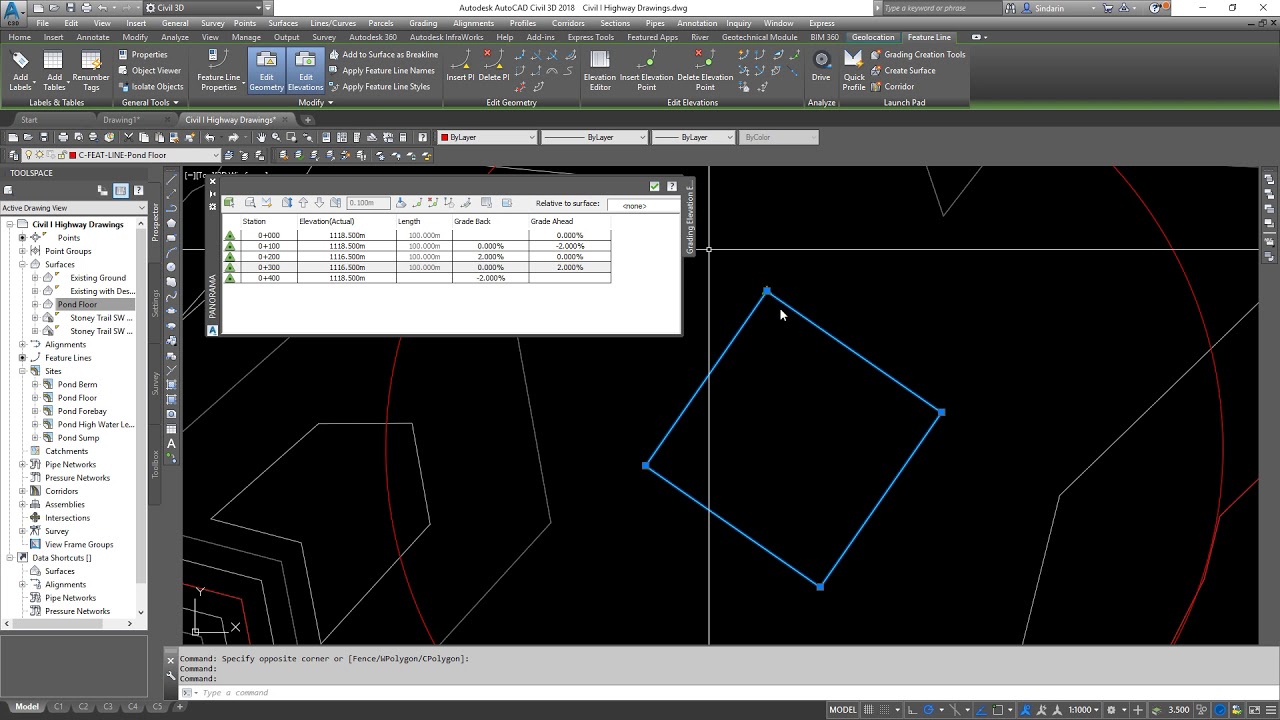Click Add to Surface as Breakline
The width and height of the screenshot is (1280, 720).
pyautogui.click(x=383, y=55)
